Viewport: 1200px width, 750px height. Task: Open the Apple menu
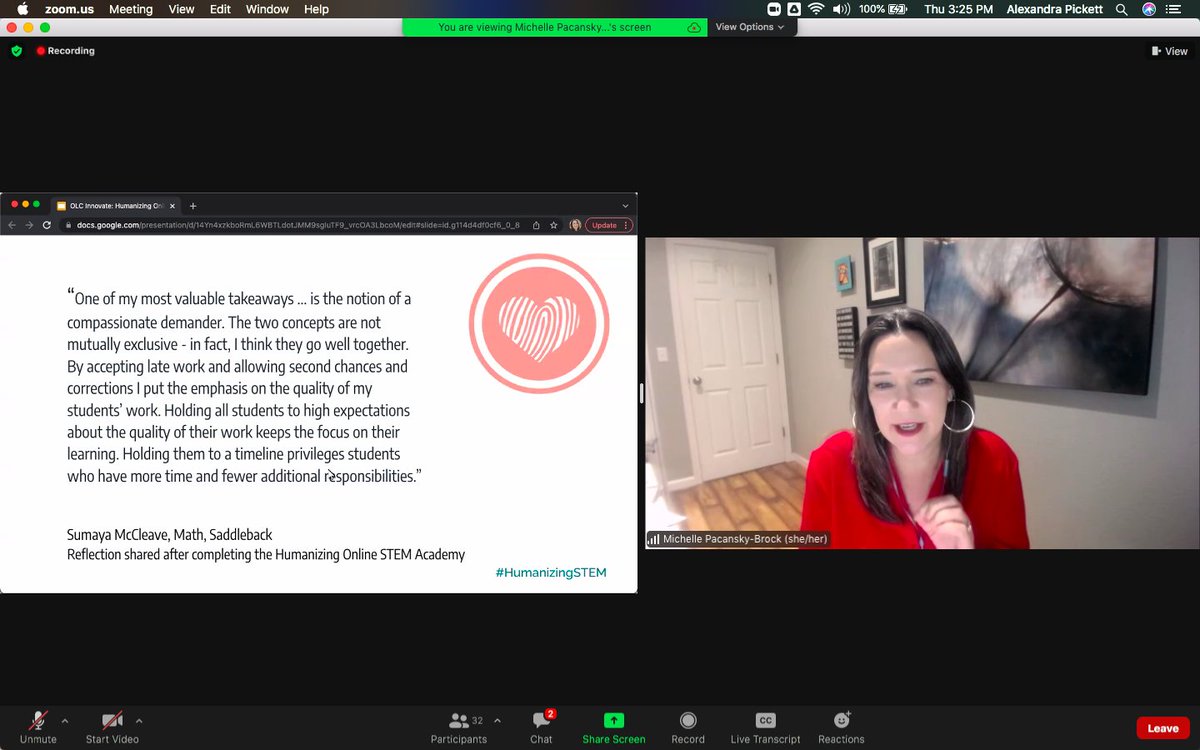[22, 9]
